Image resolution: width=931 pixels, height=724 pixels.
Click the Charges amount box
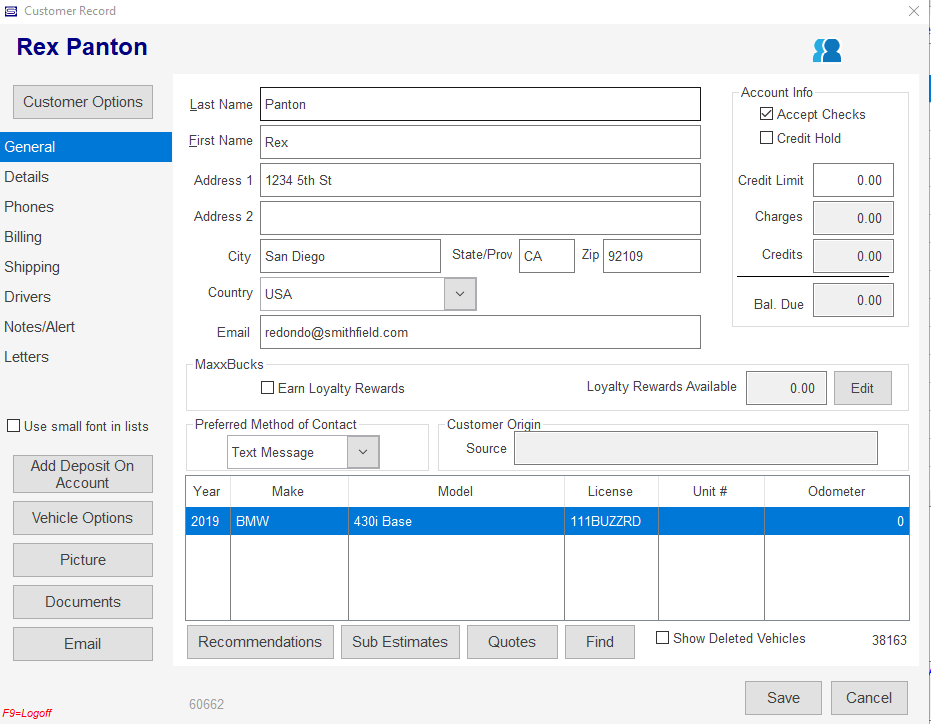pyautogui.click(x=853, y=218)
